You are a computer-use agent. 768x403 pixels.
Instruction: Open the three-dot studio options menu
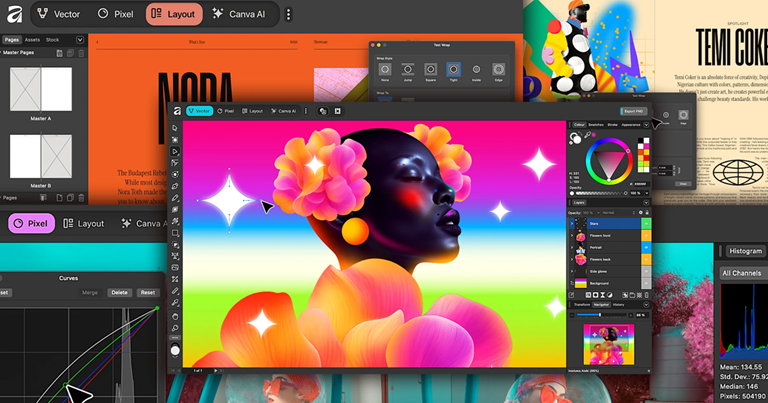[x=289, y=14]
